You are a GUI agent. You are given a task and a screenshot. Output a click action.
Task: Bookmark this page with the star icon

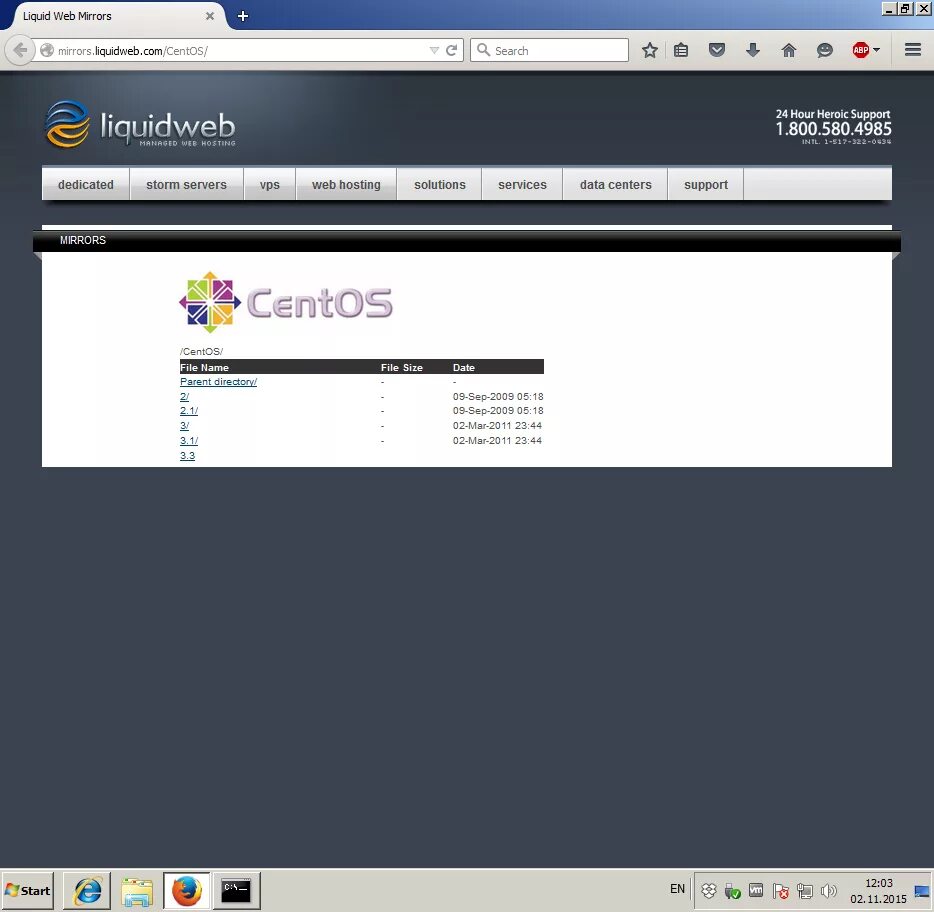point(650,51)
